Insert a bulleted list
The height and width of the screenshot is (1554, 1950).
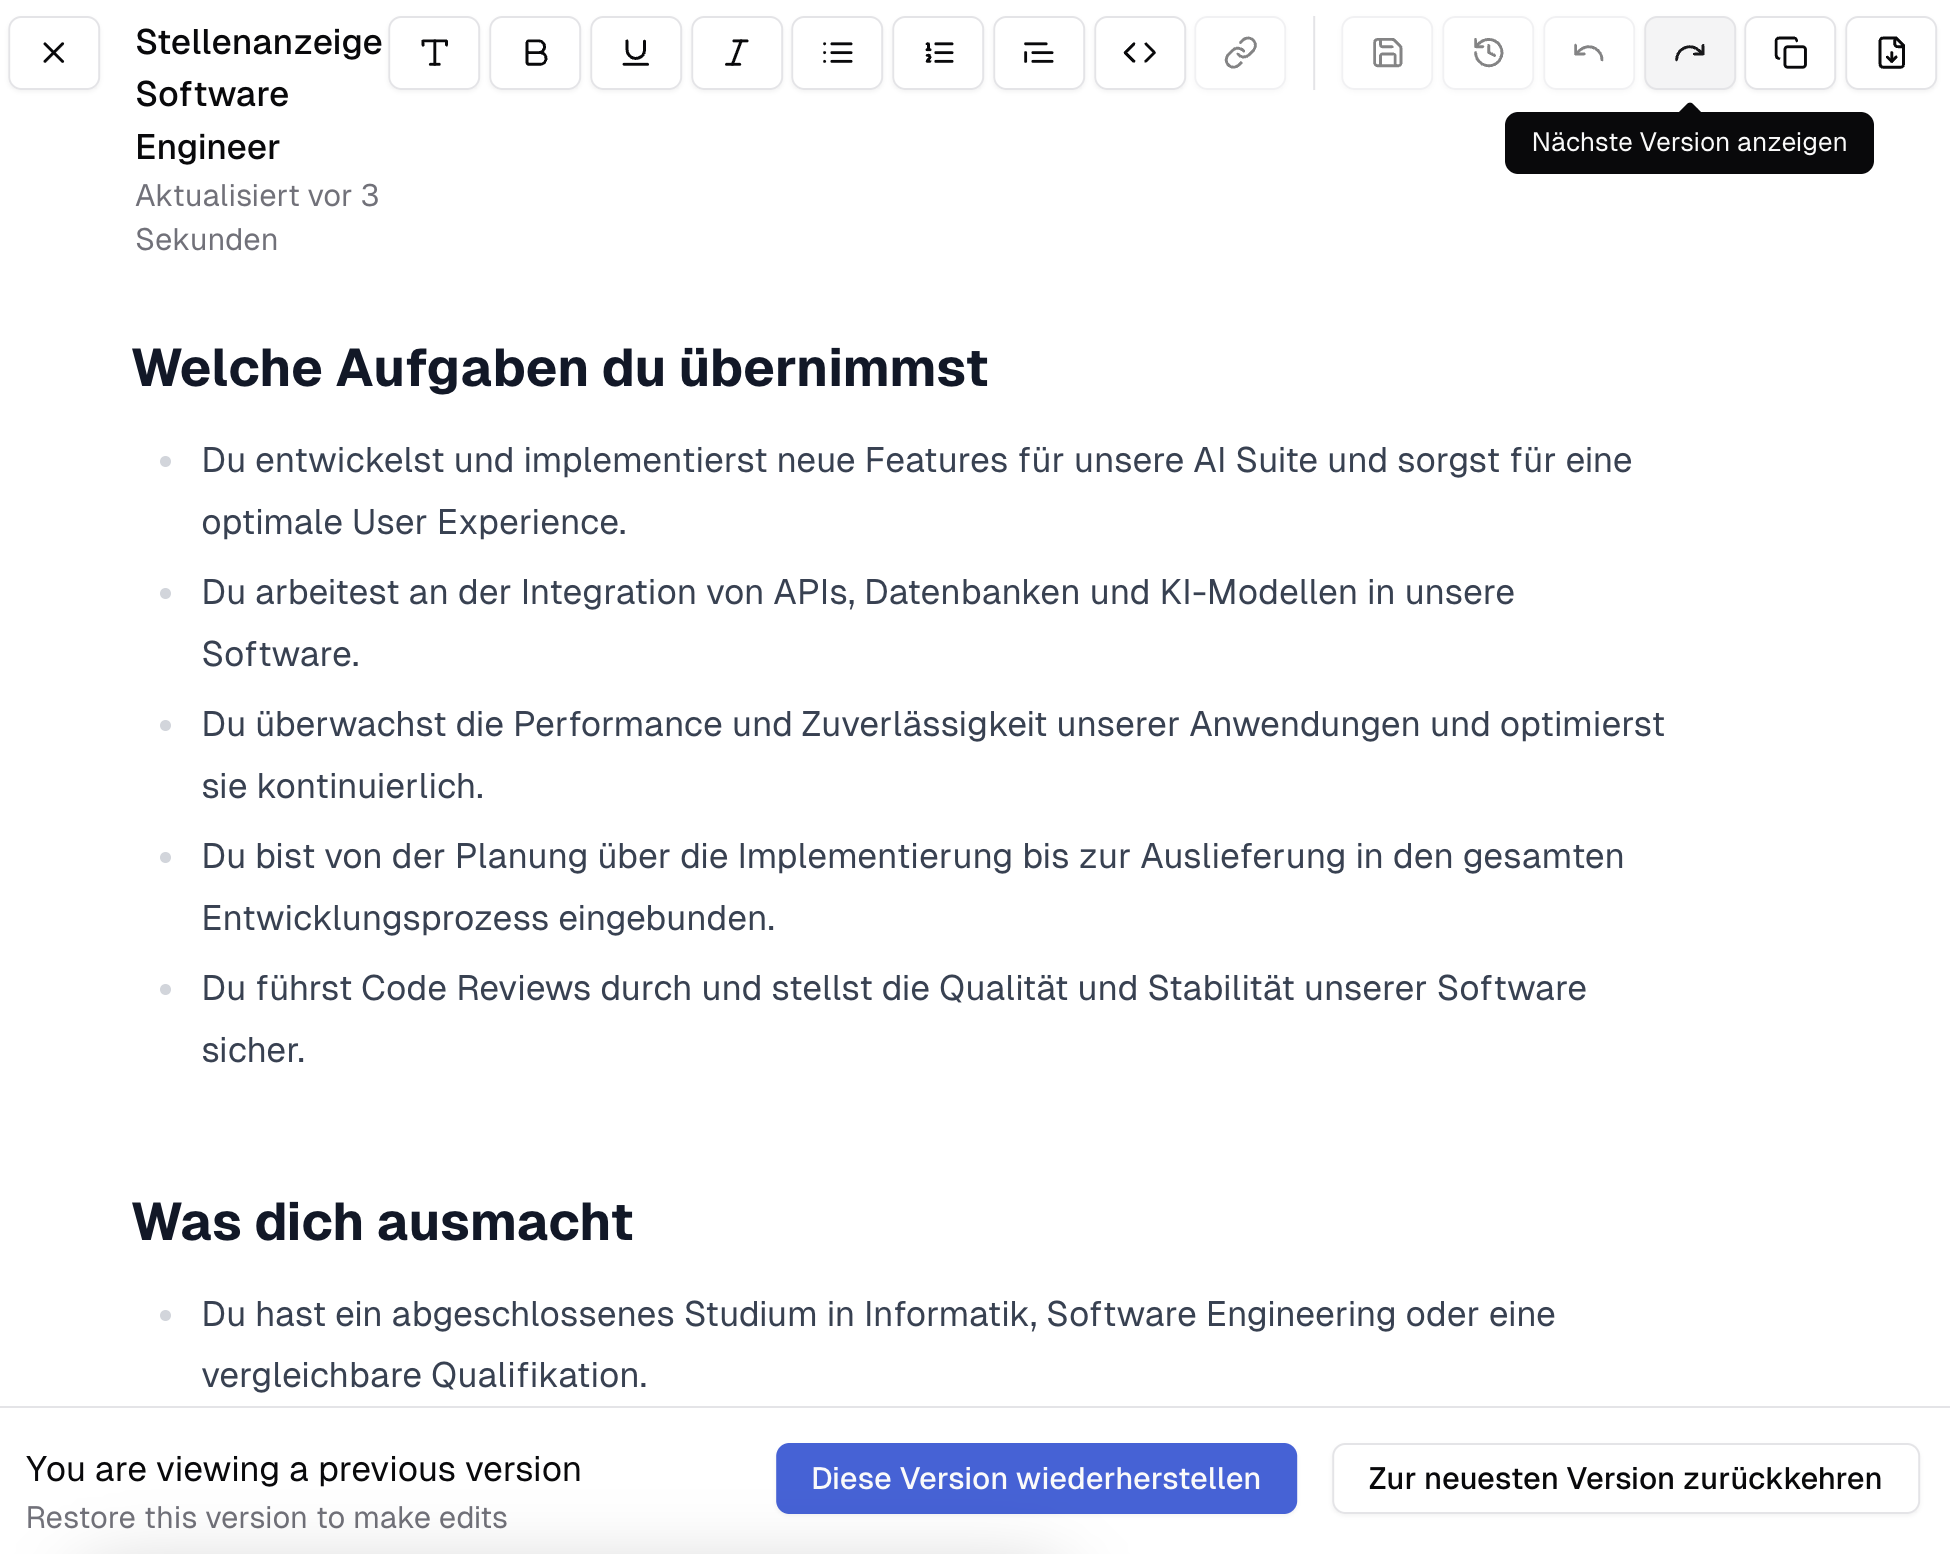click(x=837, y=53)
